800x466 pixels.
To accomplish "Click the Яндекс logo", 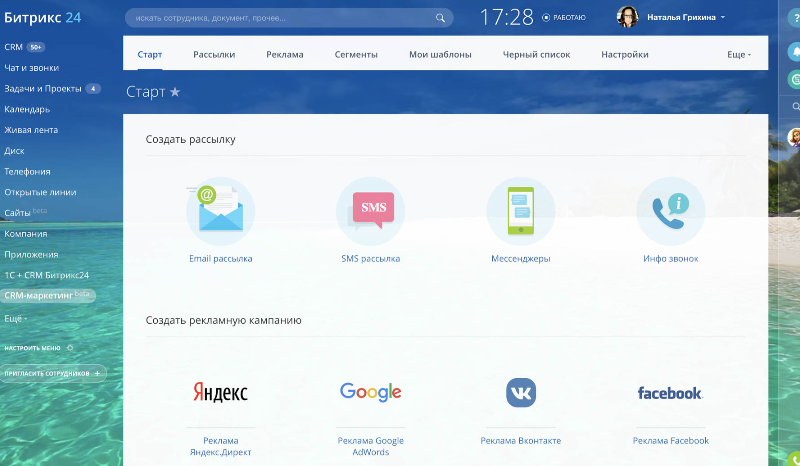I will [x=220, y=392].
